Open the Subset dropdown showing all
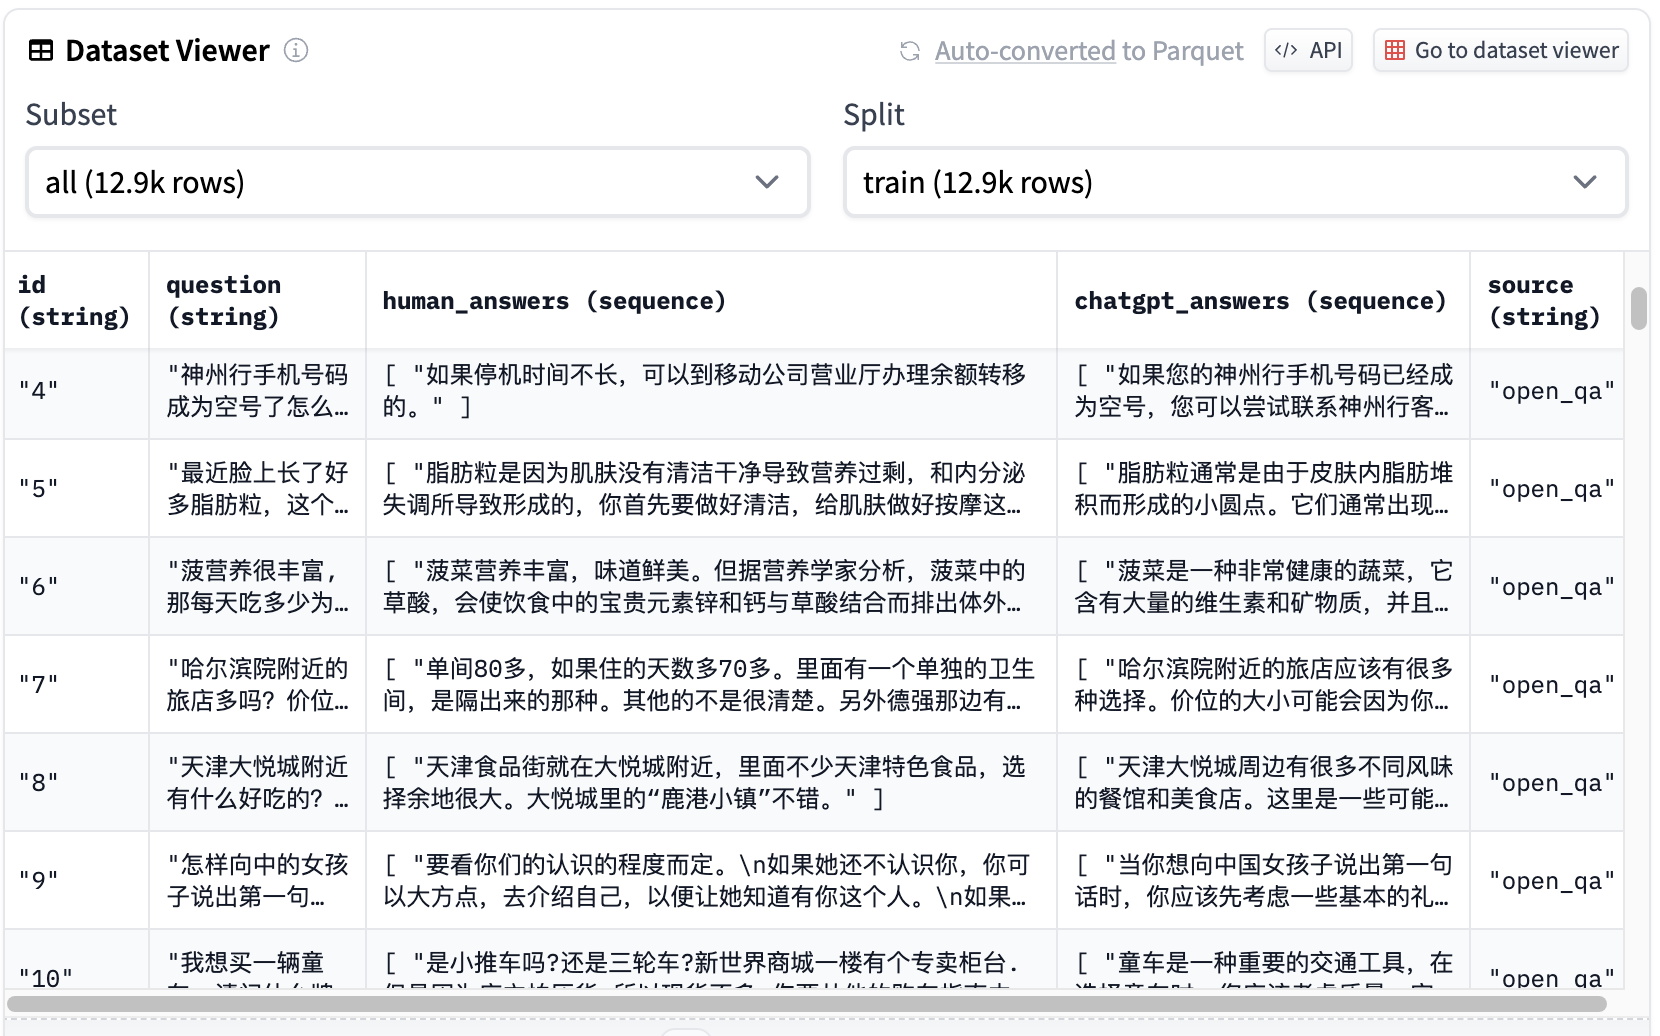 click(417, 182)
